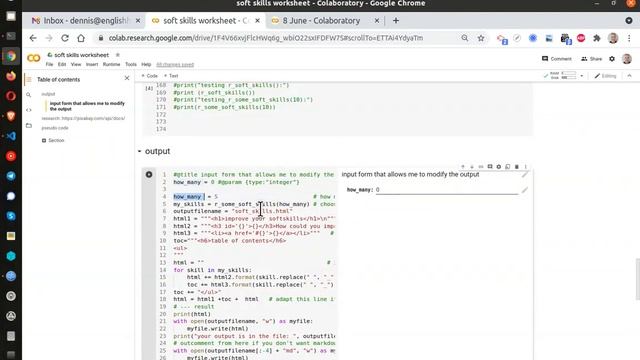Reload the page in Chrome
Screen dimensions: 640x360
click(x=64, y=38)
